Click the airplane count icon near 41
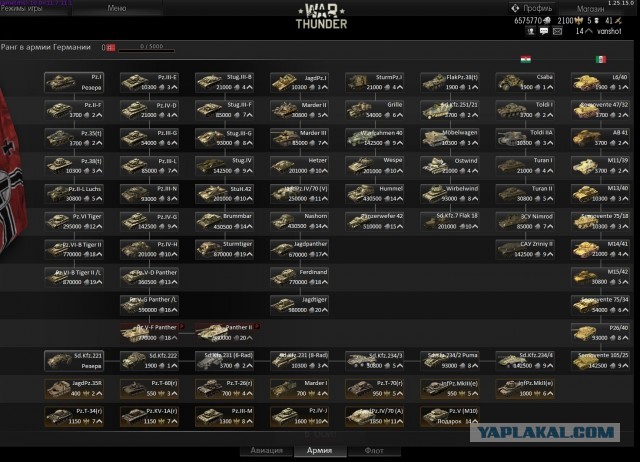The width and height of the screenshot is (640, 462). click(618, 20)
